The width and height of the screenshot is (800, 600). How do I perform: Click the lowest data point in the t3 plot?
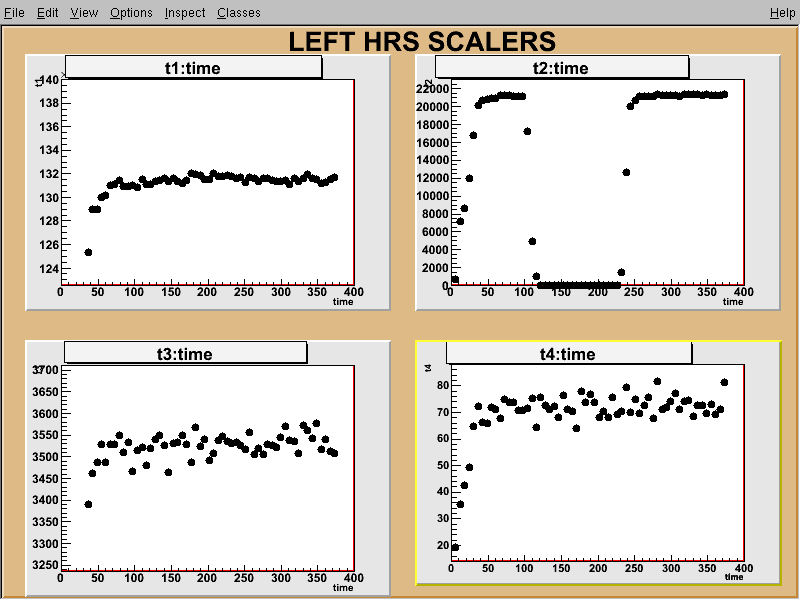(88, 505)
